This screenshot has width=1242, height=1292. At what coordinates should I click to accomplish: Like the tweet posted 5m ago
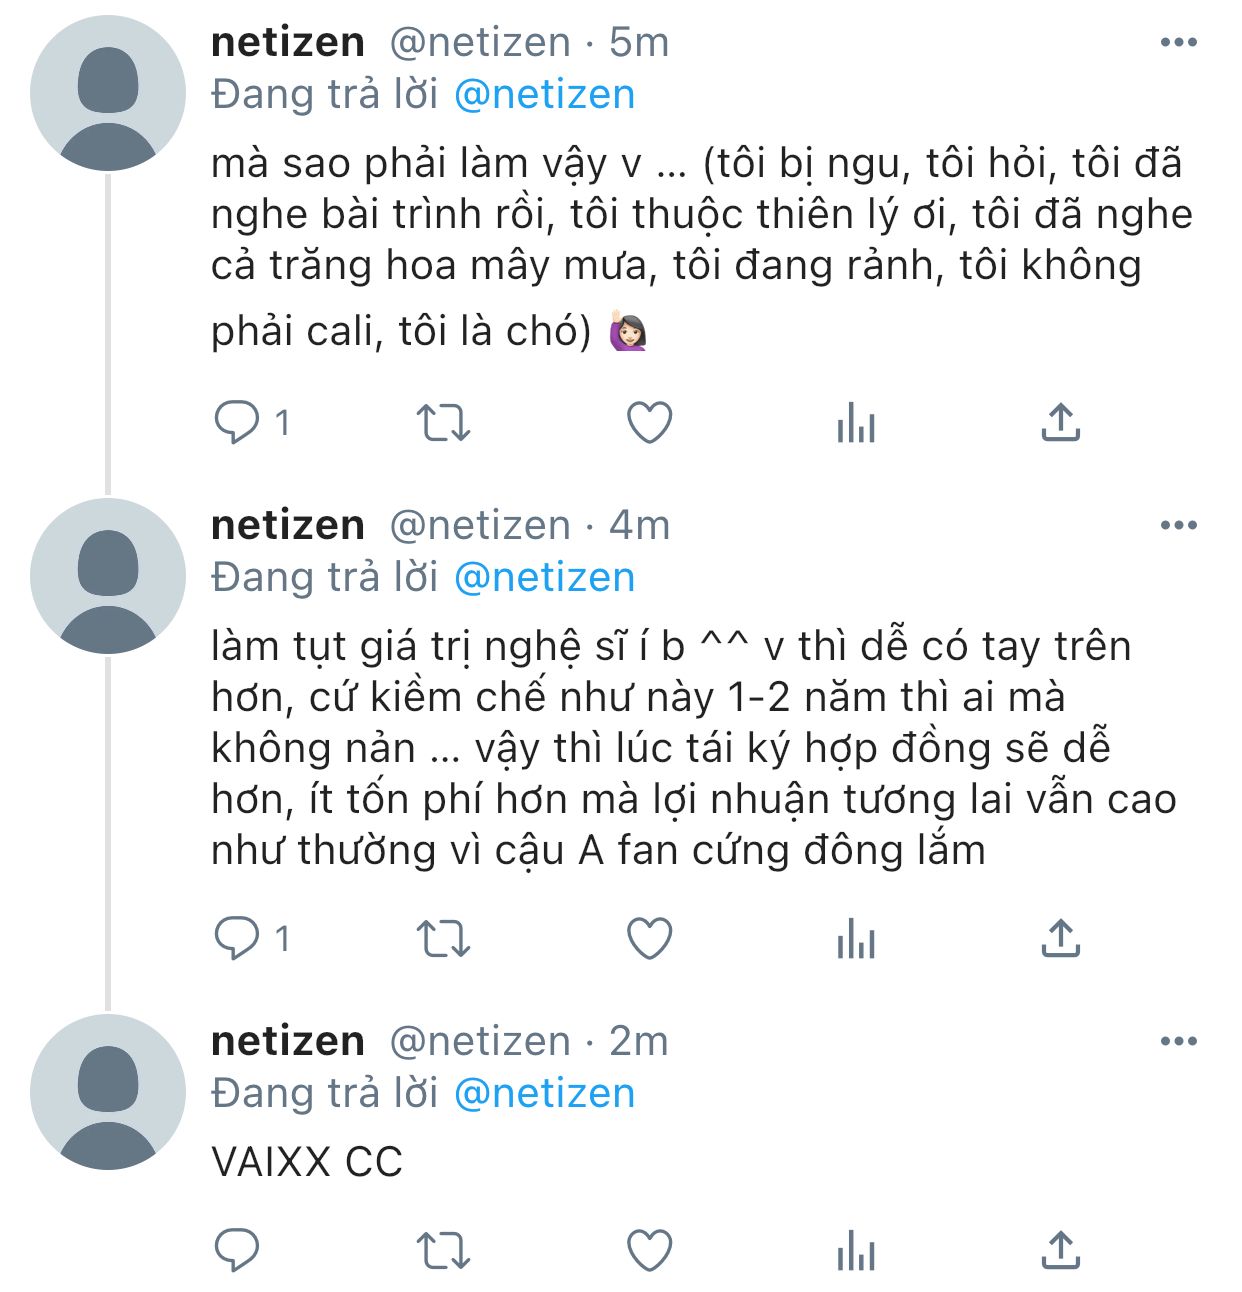650,423
